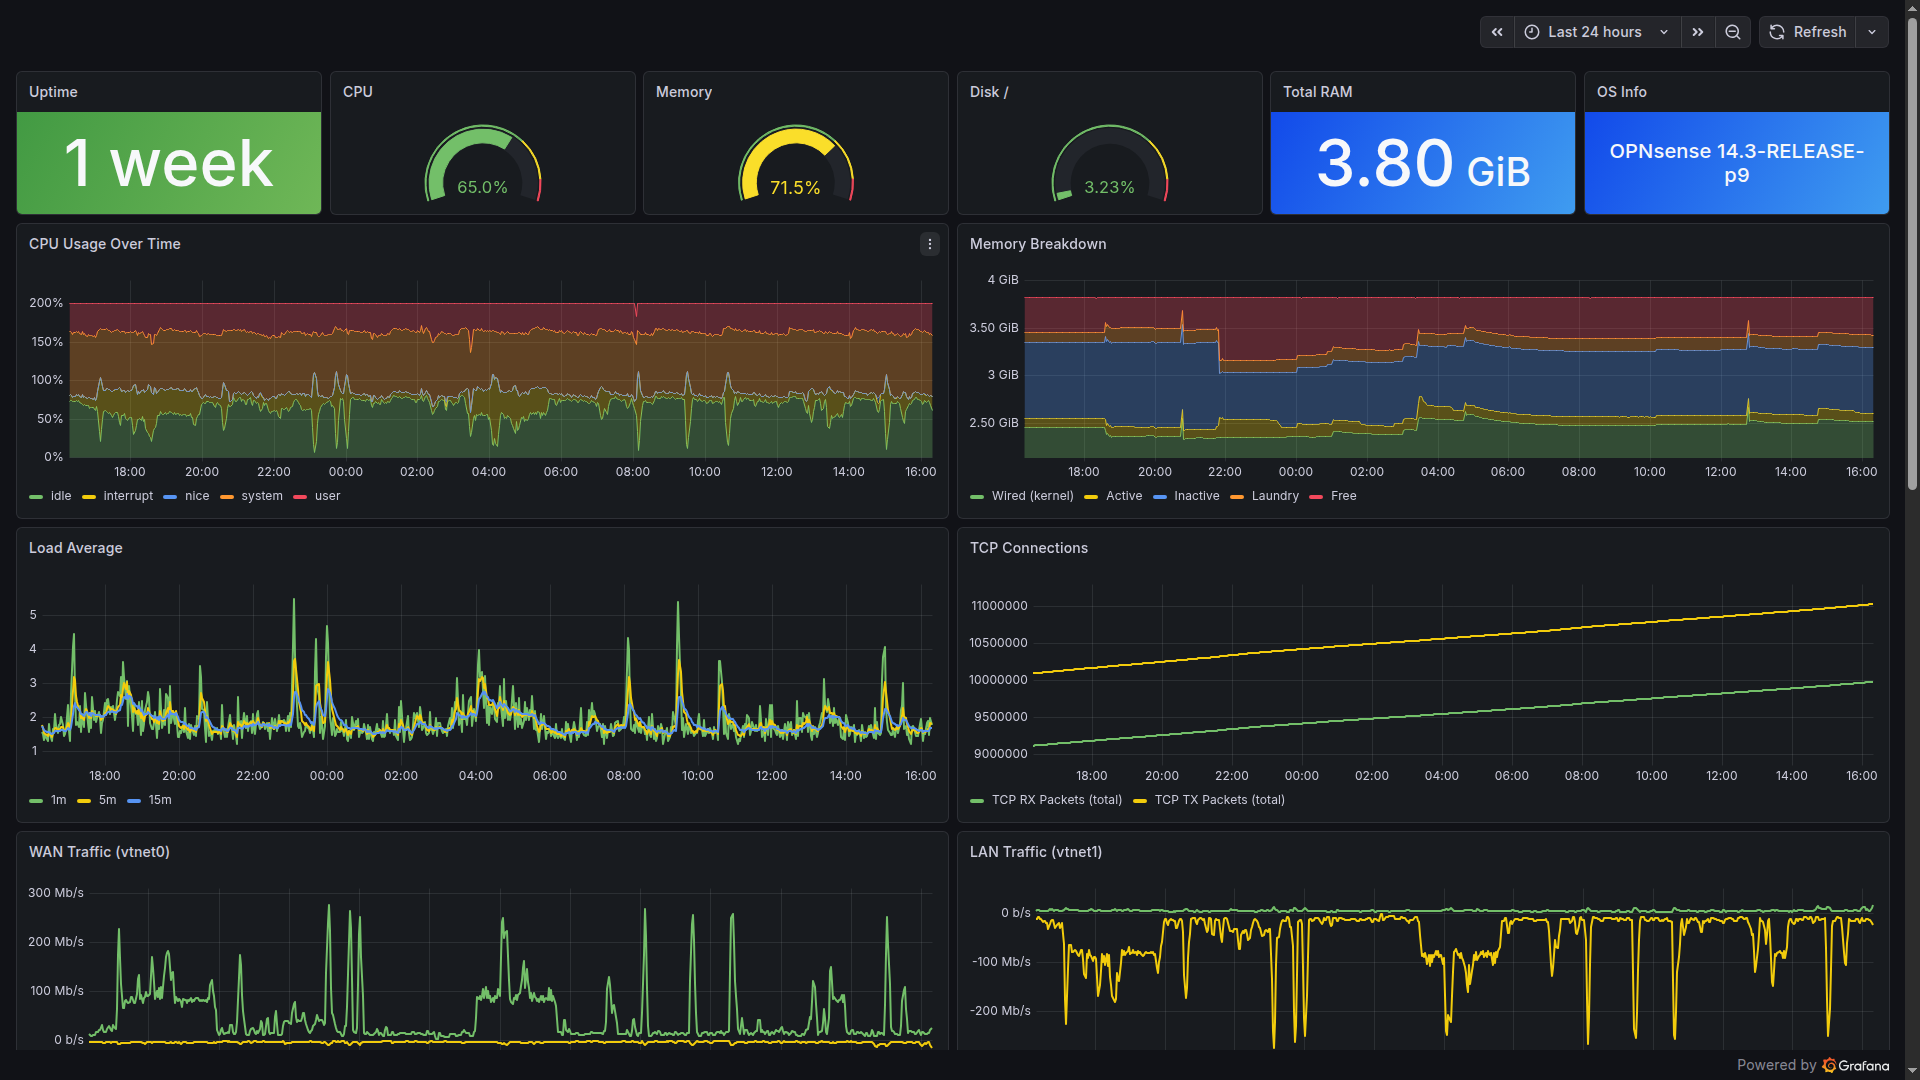This screenshot has height=1080, width=1920.
Task: Click the CPU gauge showing 65.0%
Action: (482, 165)
